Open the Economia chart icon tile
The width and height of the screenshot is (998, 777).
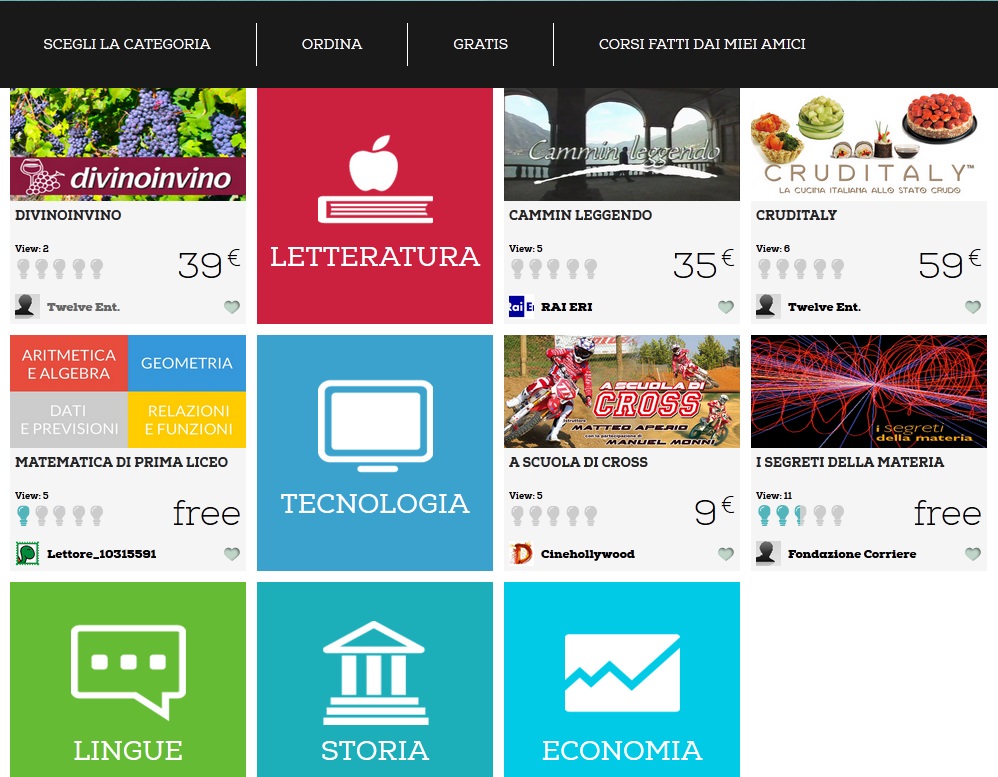(621, 679)
